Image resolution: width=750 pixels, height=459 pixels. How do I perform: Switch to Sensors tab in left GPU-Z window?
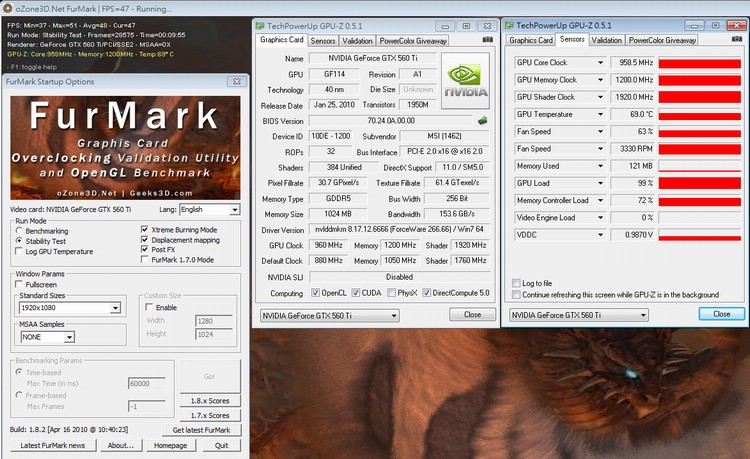(x=323, y=41)
